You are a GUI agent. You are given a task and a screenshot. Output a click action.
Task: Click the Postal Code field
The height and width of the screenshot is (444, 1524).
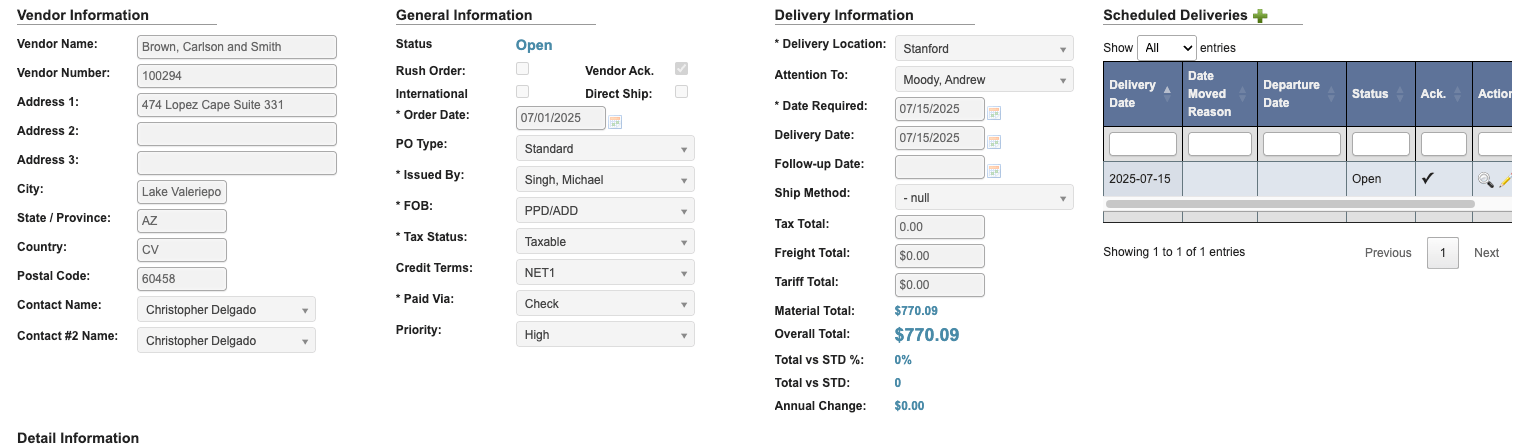coord(182,279)
